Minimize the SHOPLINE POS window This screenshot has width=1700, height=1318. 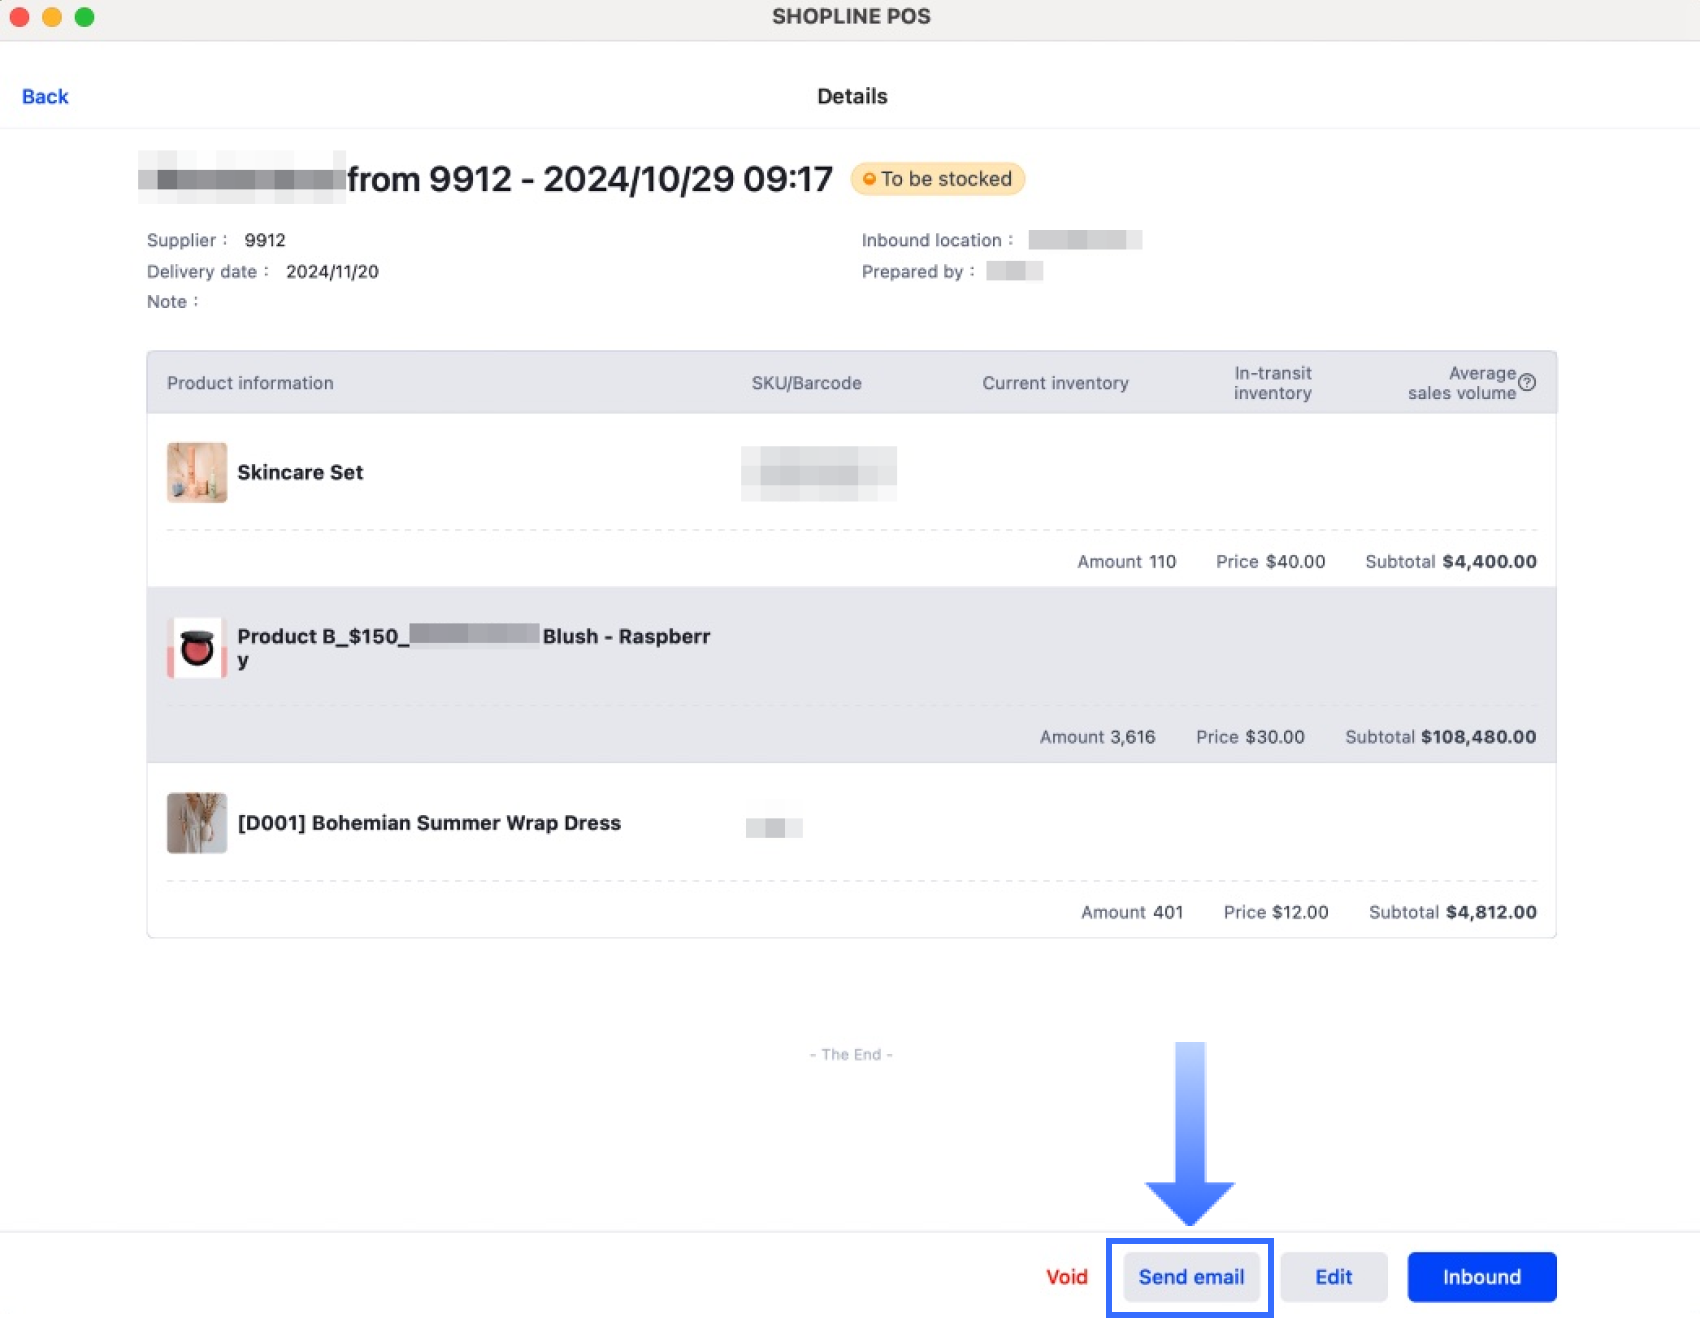tap(52, 17)
